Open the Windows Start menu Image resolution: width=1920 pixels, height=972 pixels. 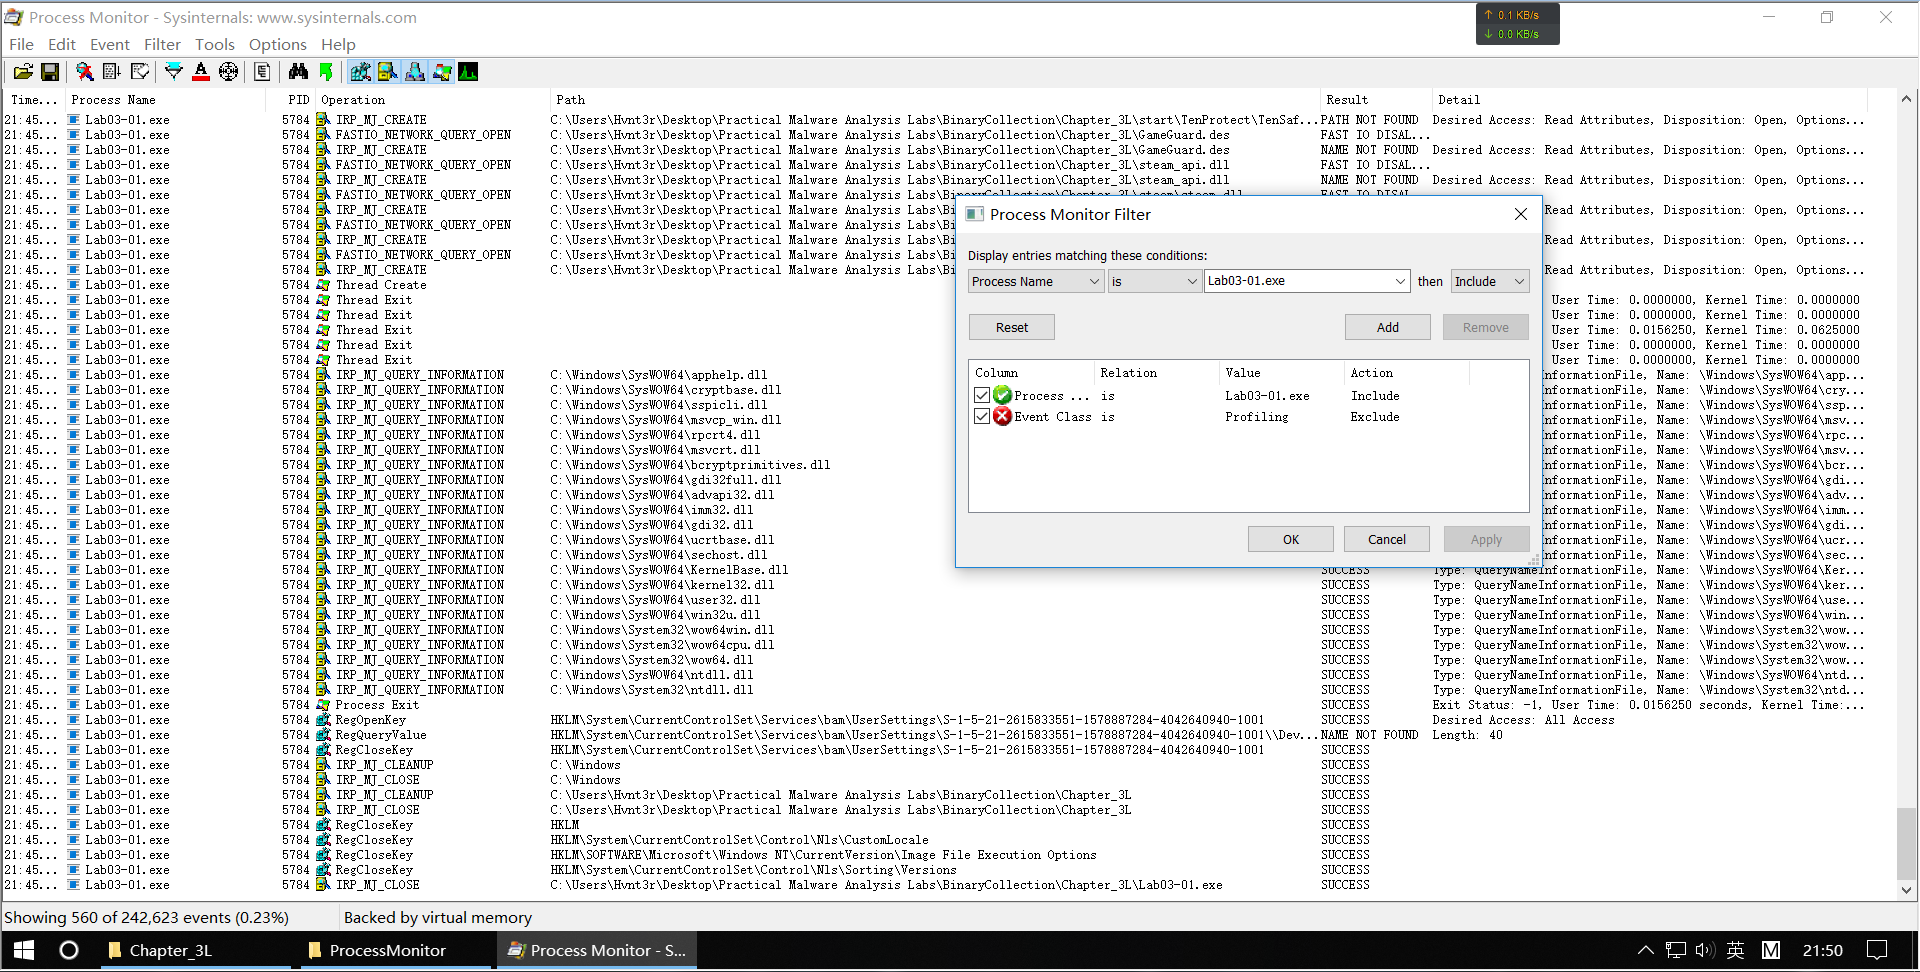click(24, 950)
